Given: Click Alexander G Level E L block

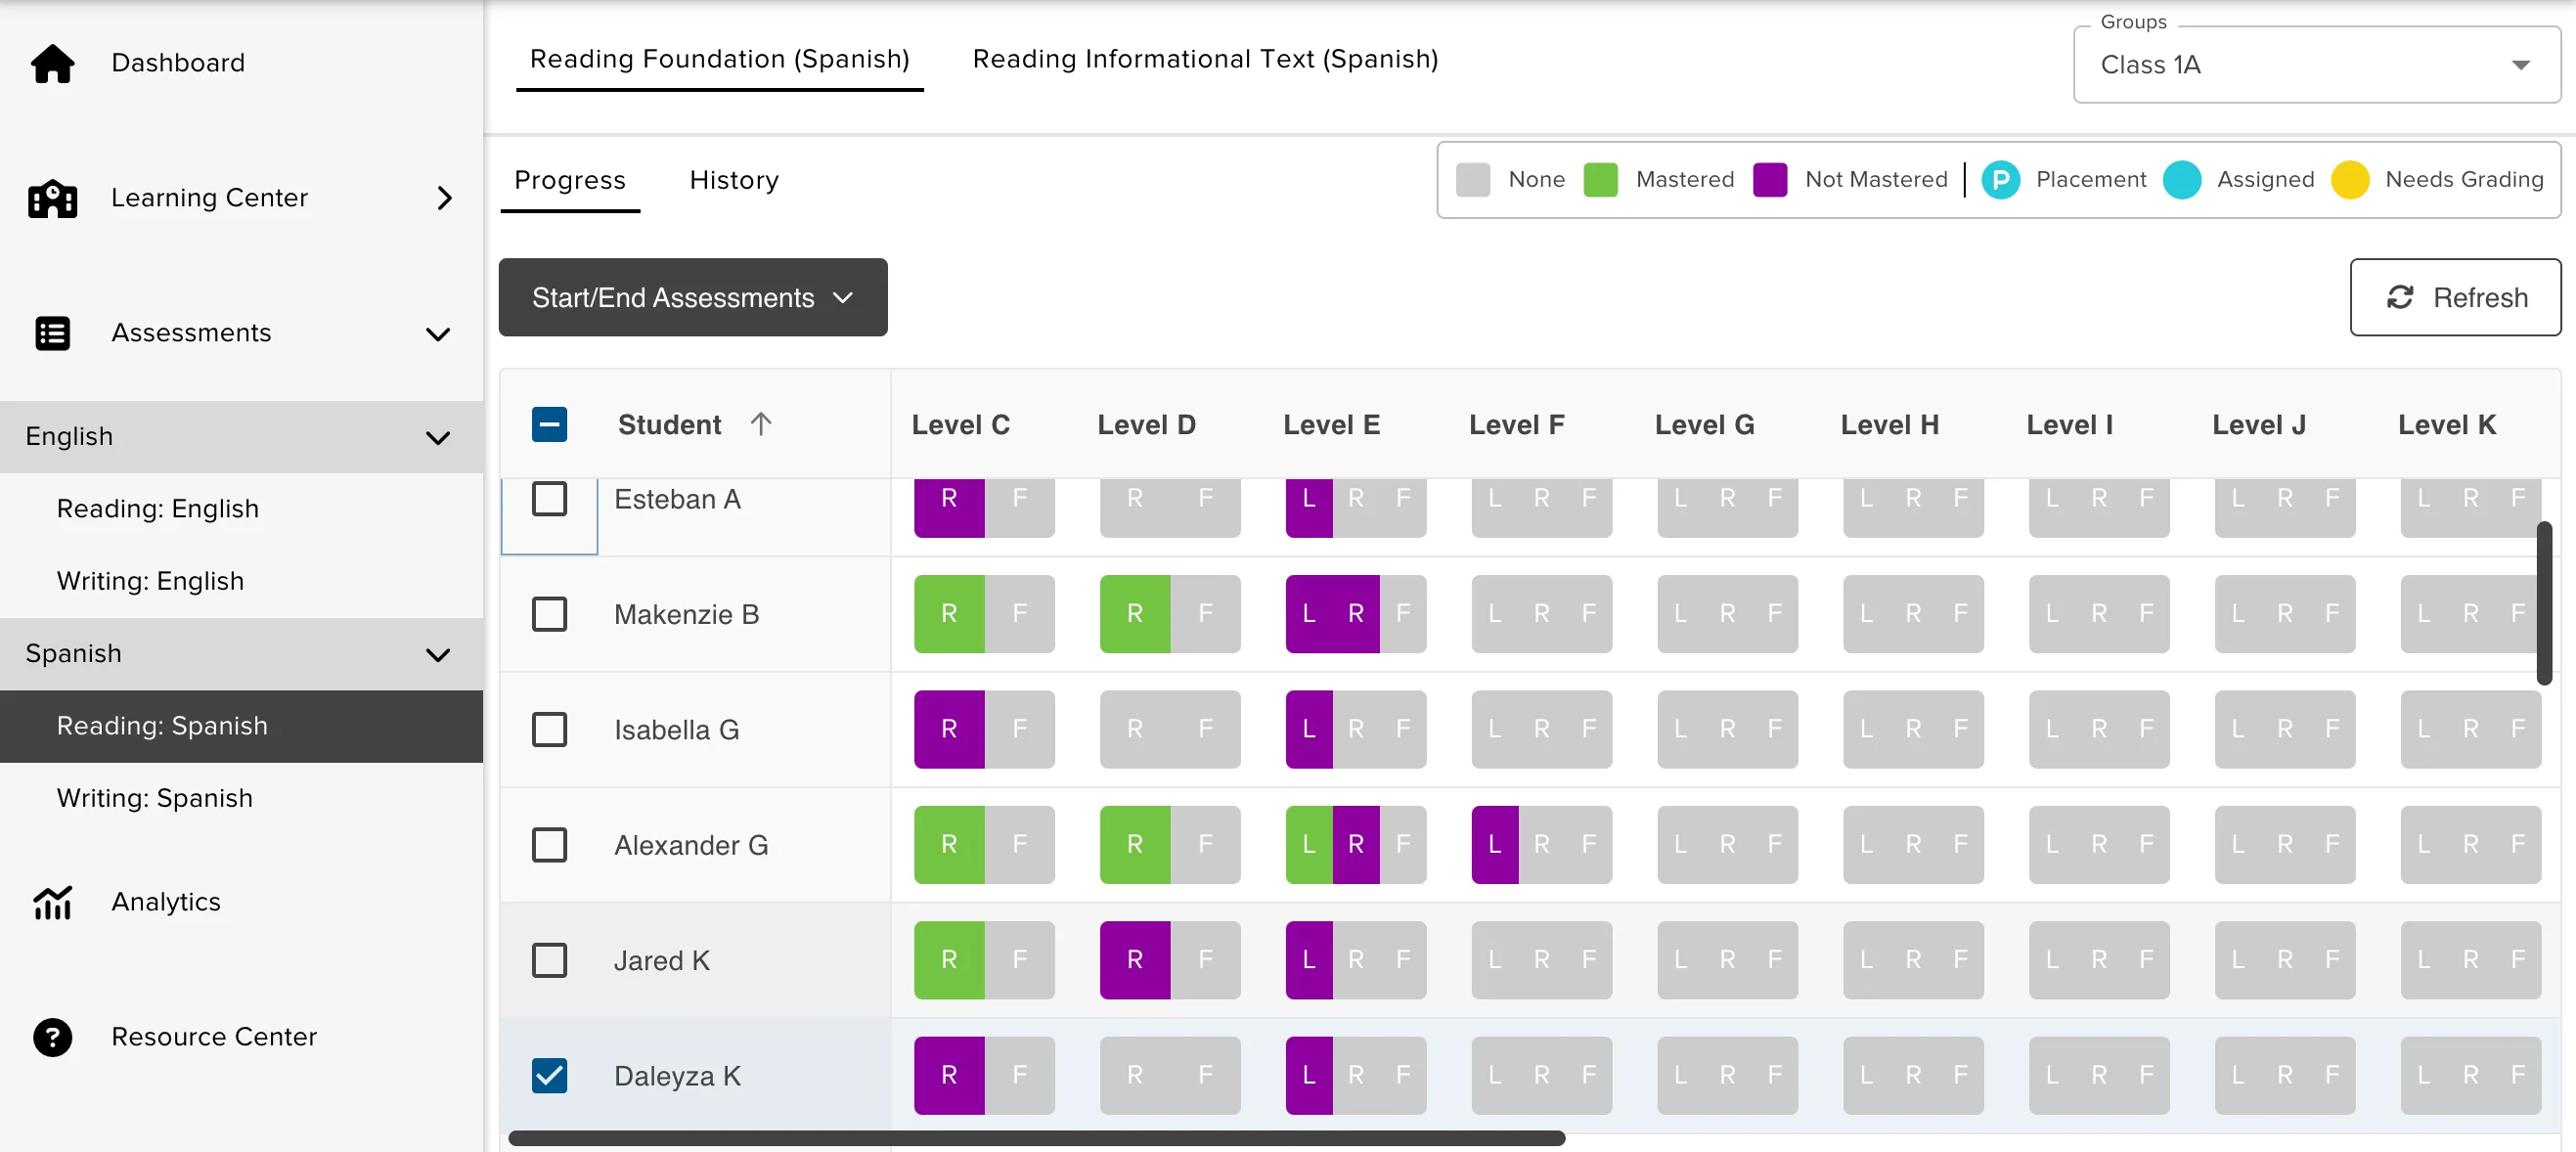Looking at the screenshot, I should click(x=1309, y=845).
